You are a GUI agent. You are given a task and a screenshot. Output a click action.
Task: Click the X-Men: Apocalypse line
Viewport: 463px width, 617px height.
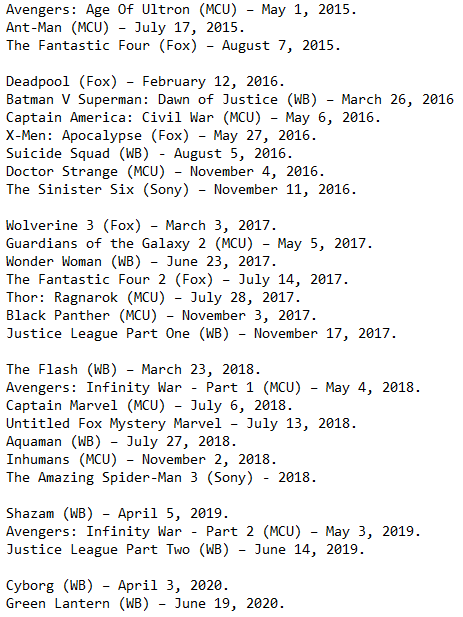[161, 136]
